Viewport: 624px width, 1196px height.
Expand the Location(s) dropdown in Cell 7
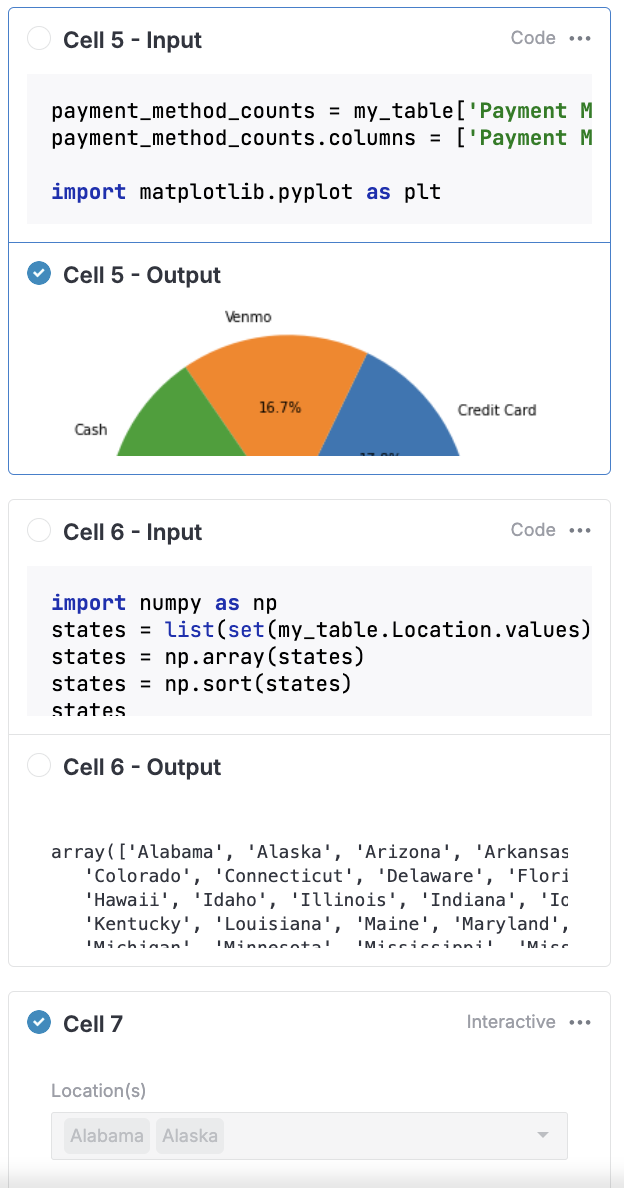point(542,1135)
